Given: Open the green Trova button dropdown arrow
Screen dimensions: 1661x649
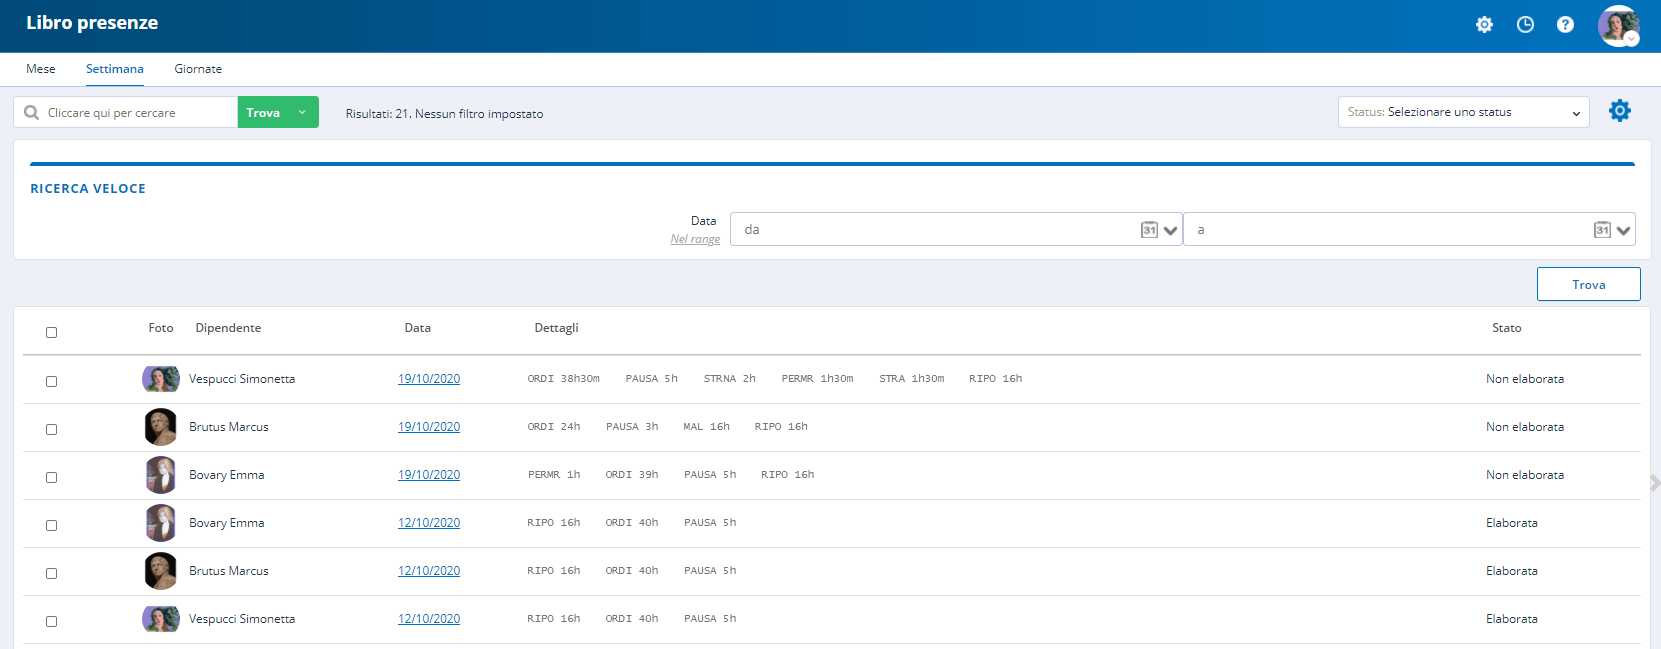Looking at the screenshot, I should pos(302,113).
